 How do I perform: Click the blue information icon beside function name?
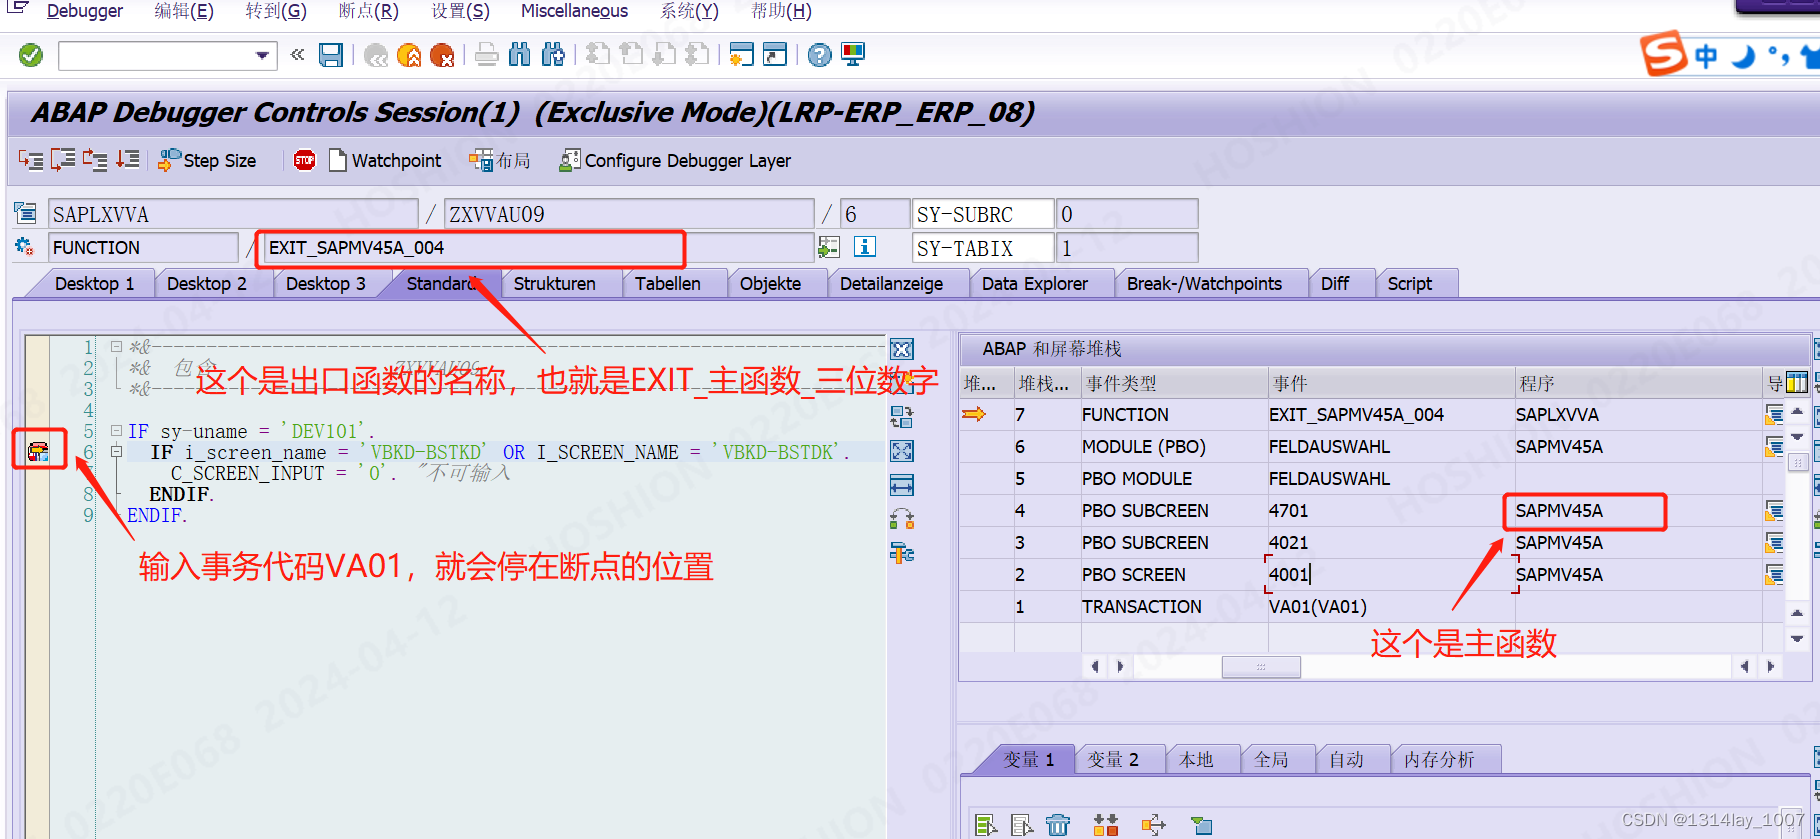[x=865, y=247]
